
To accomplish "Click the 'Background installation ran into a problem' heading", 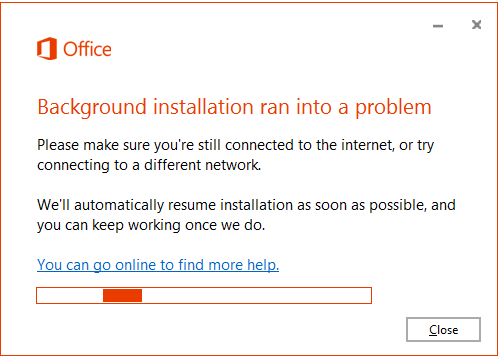I will [234, 107].
